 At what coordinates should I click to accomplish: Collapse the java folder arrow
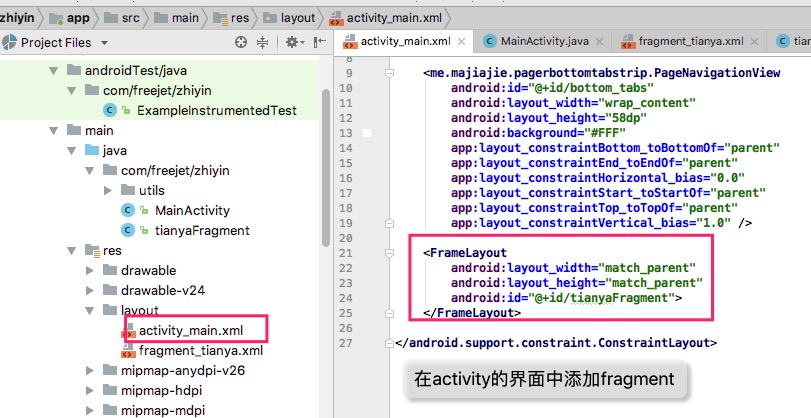(x=71, y=151)
